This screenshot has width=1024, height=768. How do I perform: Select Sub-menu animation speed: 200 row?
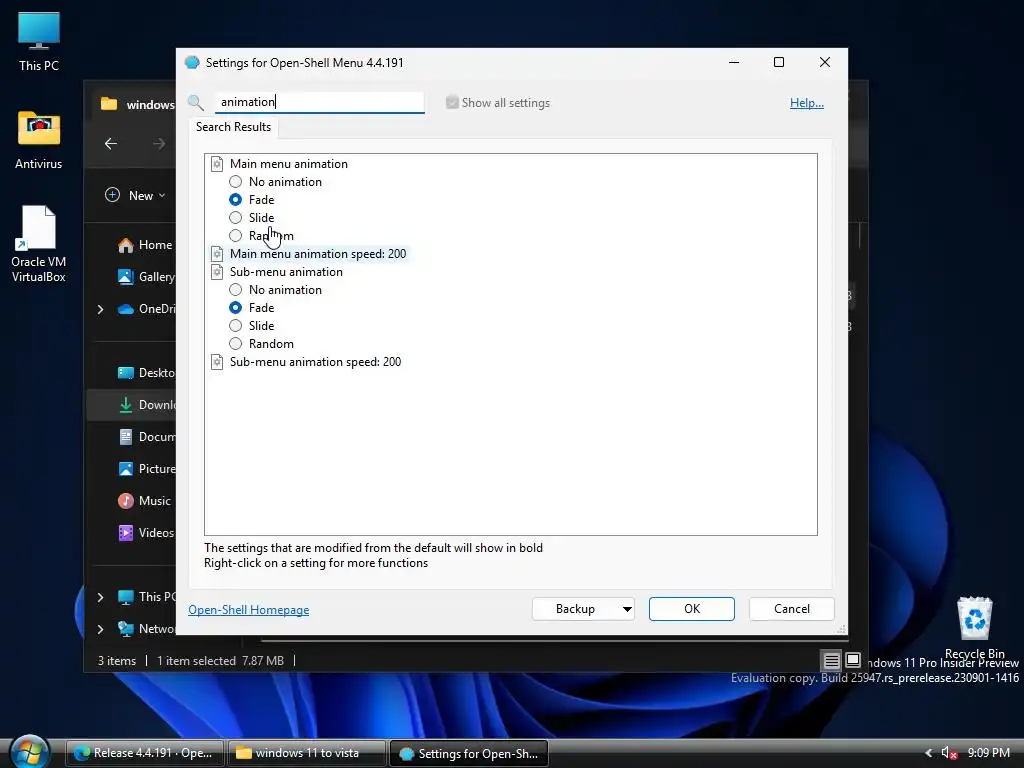(315, 362)
